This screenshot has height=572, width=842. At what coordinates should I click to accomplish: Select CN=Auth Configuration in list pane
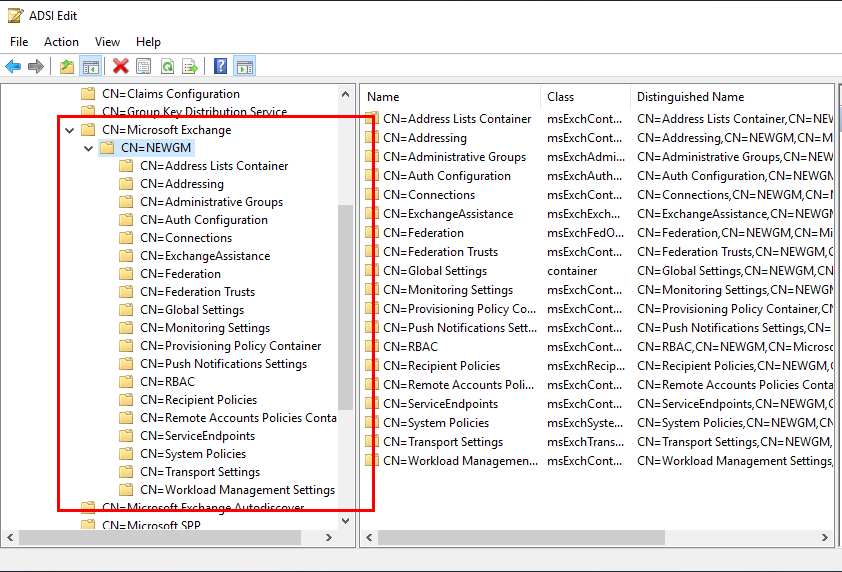pyautogui.click(x=447, y=176)
